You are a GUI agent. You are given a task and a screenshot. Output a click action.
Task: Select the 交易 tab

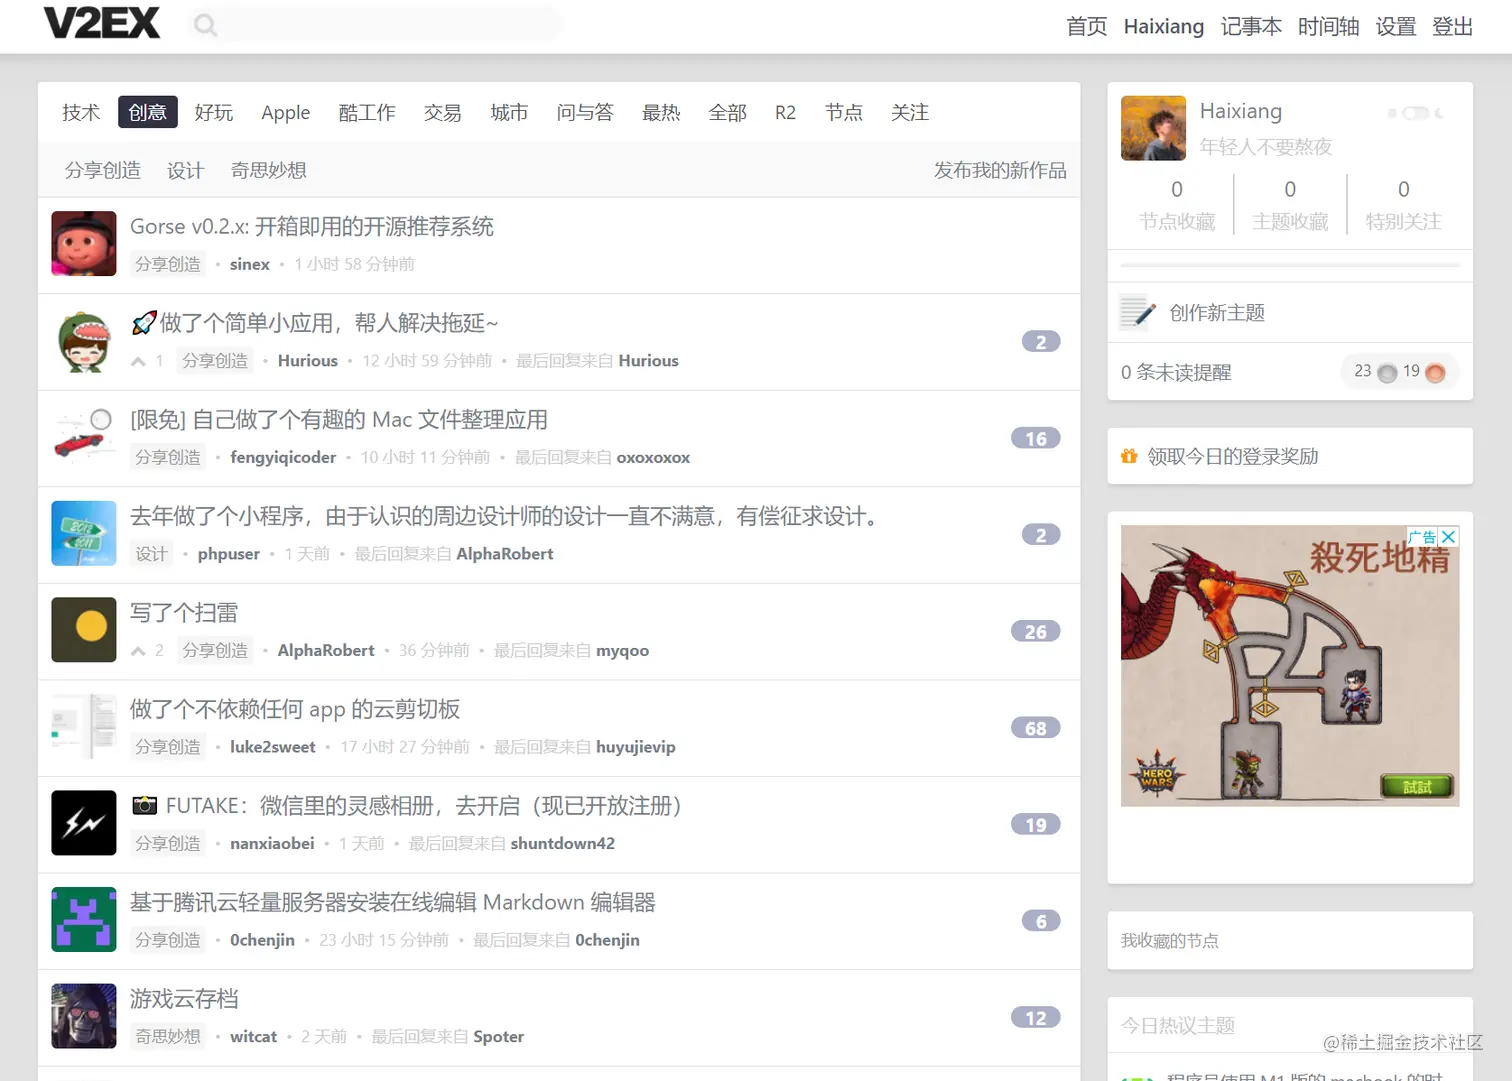coord(442,112)
